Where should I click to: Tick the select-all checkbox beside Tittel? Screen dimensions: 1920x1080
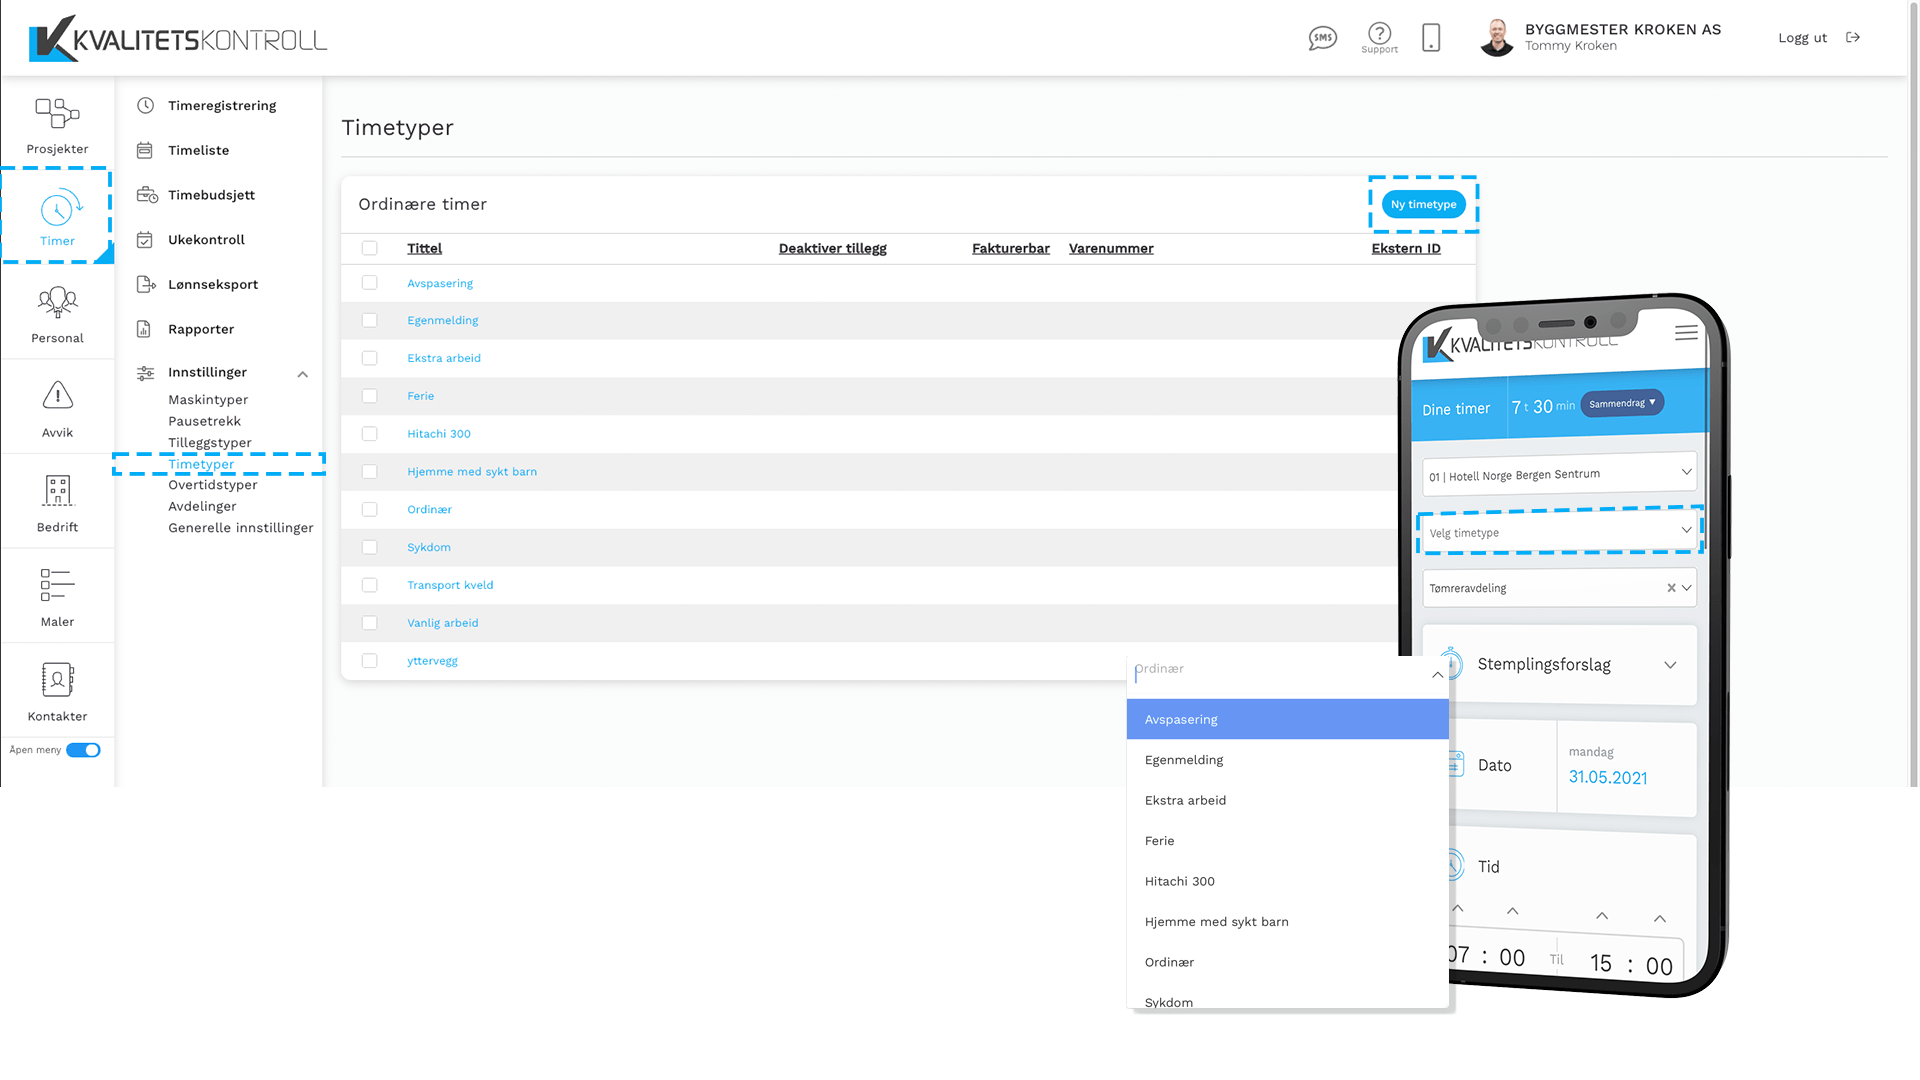coord(370,248)
